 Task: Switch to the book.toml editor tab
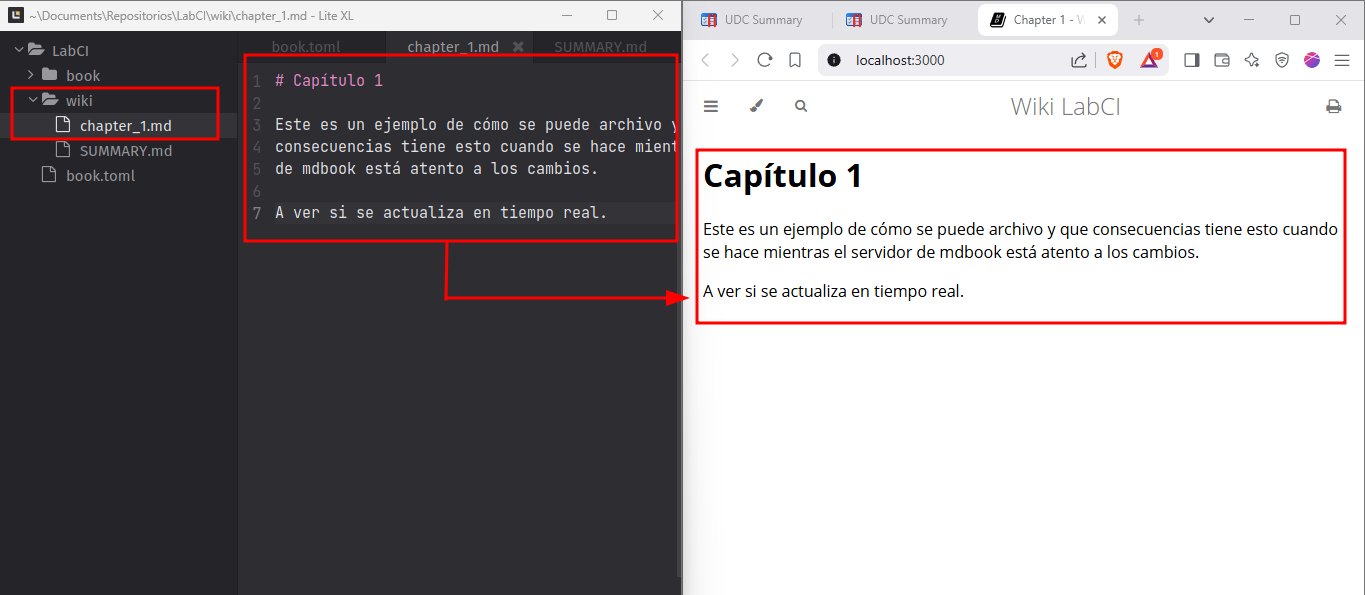(x=306, y=47)
